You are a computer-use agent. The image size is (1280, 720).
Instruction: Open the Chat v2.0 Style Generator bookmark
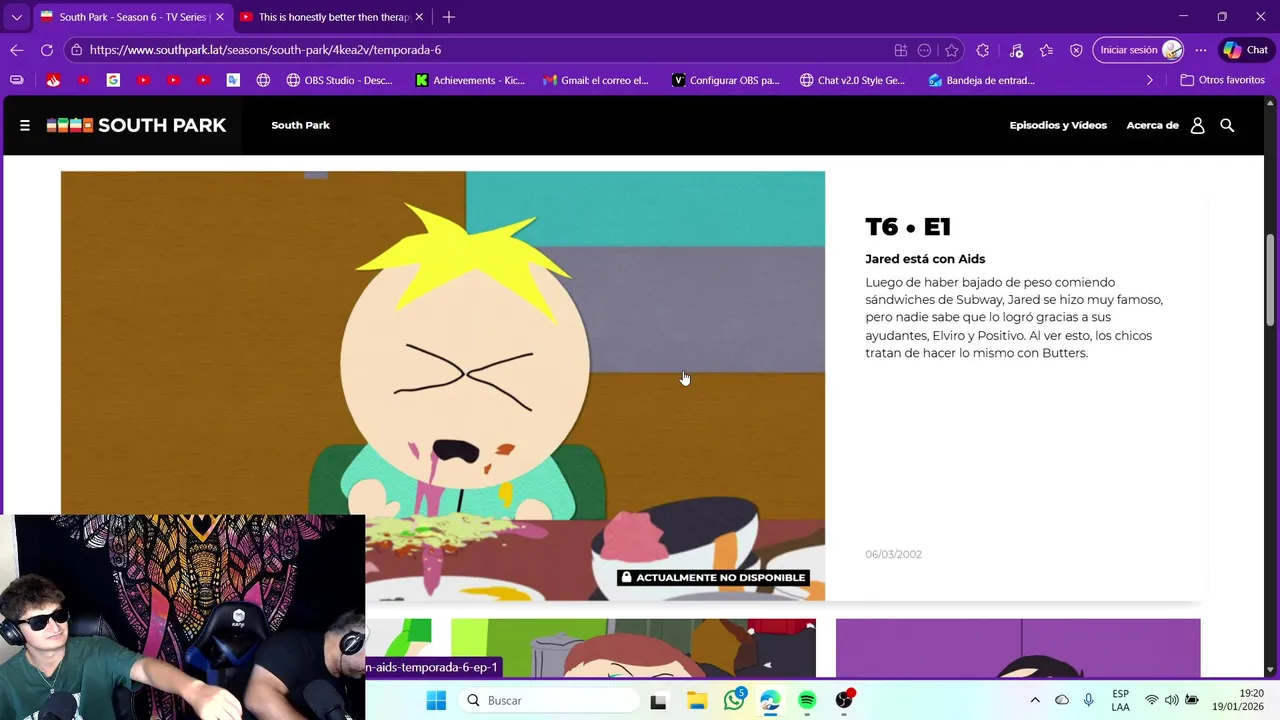click(x=852, y=80)
